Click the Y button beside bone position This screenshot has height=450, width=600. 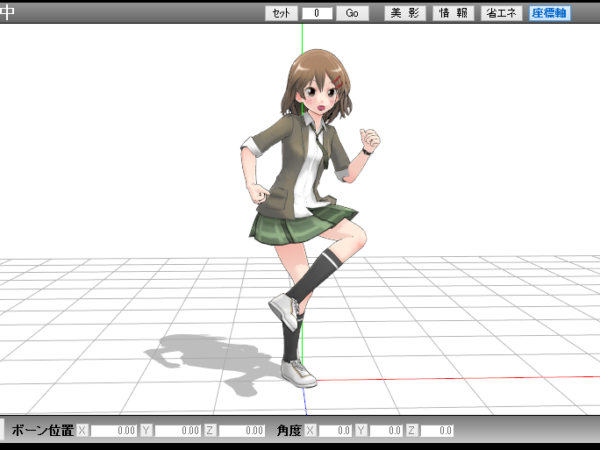click(x=146, y=430)
